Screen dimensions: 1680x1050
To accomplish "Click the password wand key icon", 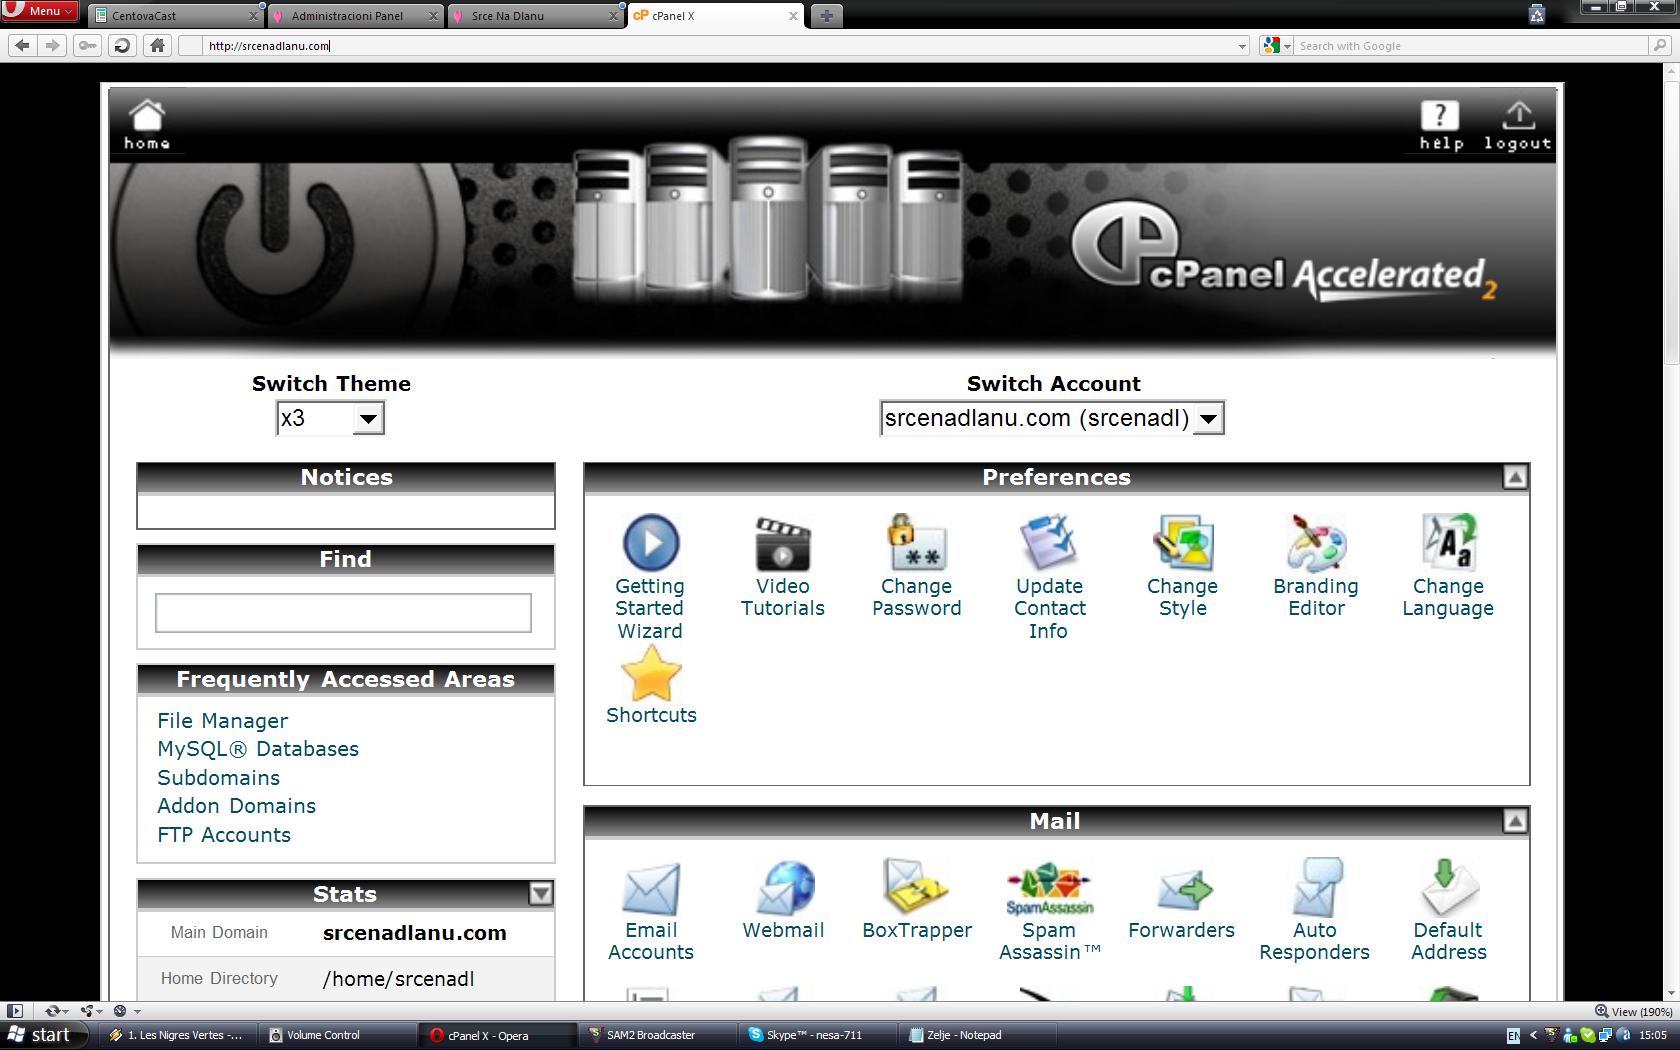I will click(88, 45).
